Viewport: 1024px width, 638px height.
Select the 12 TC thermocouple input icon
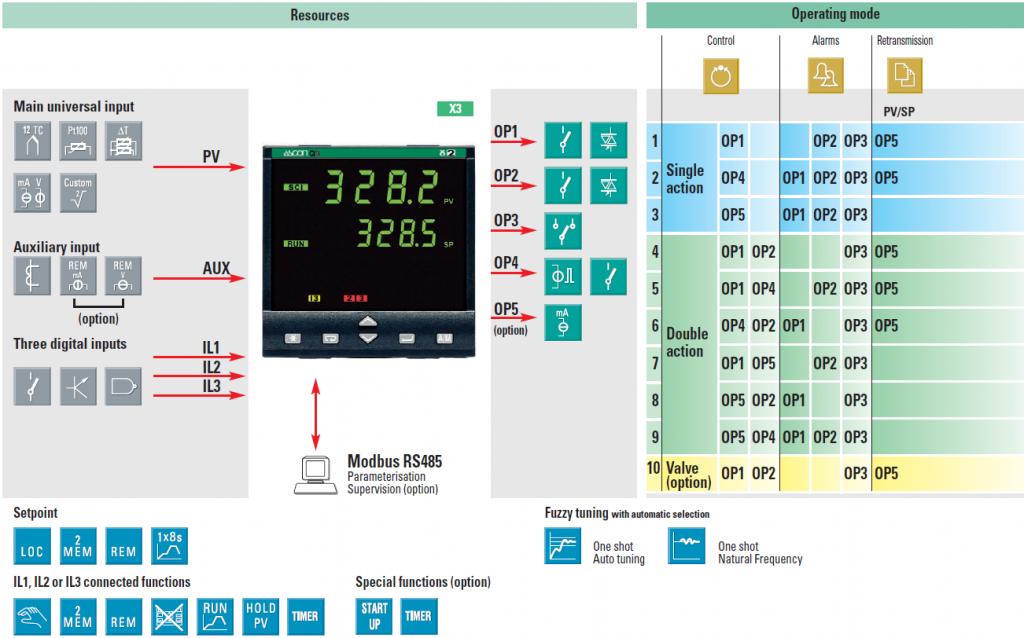click(32, 140)
